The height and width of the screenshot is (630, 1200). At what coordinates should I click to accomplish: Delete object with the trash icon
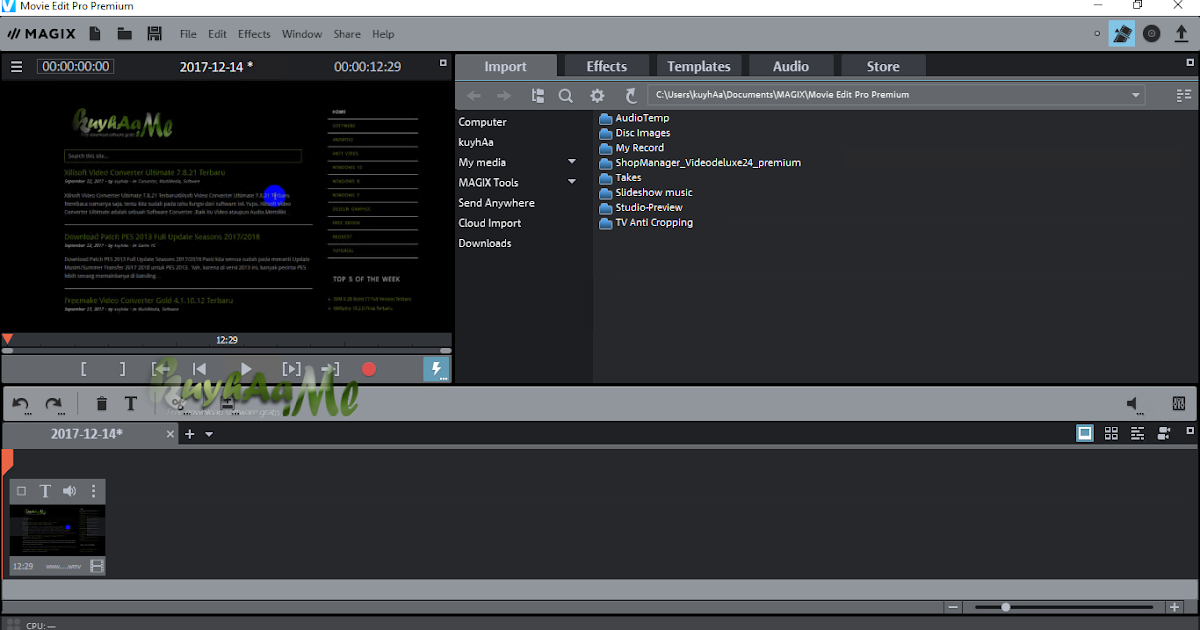pyautogui.click(x=101, y=404)
